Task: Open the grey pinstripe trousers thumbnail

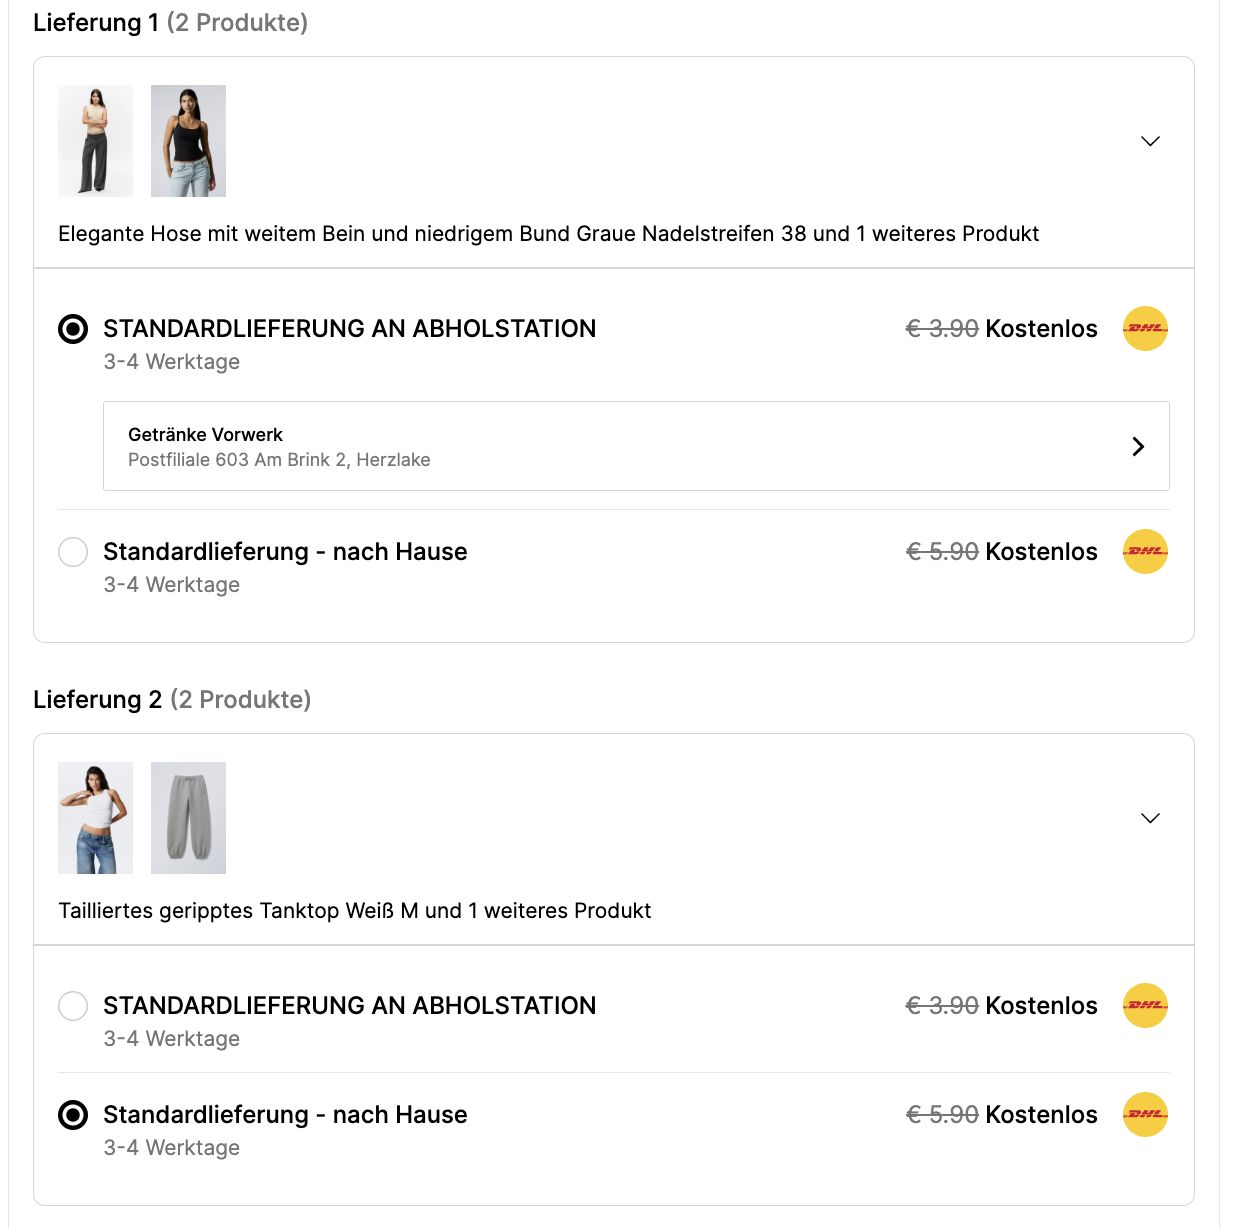Action: 95,140
